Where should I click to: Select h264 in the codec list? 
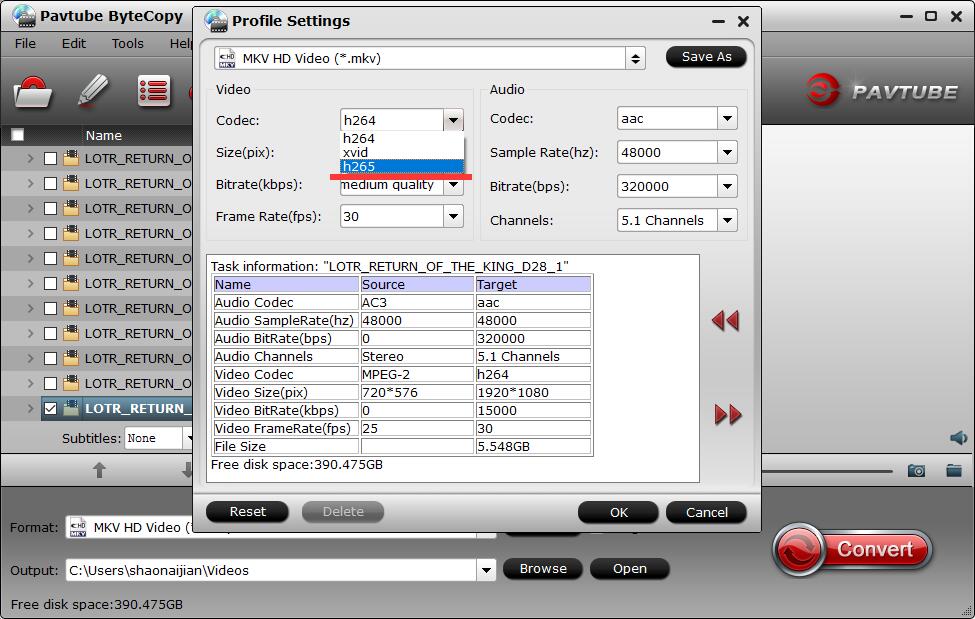[x=402, y=138]
